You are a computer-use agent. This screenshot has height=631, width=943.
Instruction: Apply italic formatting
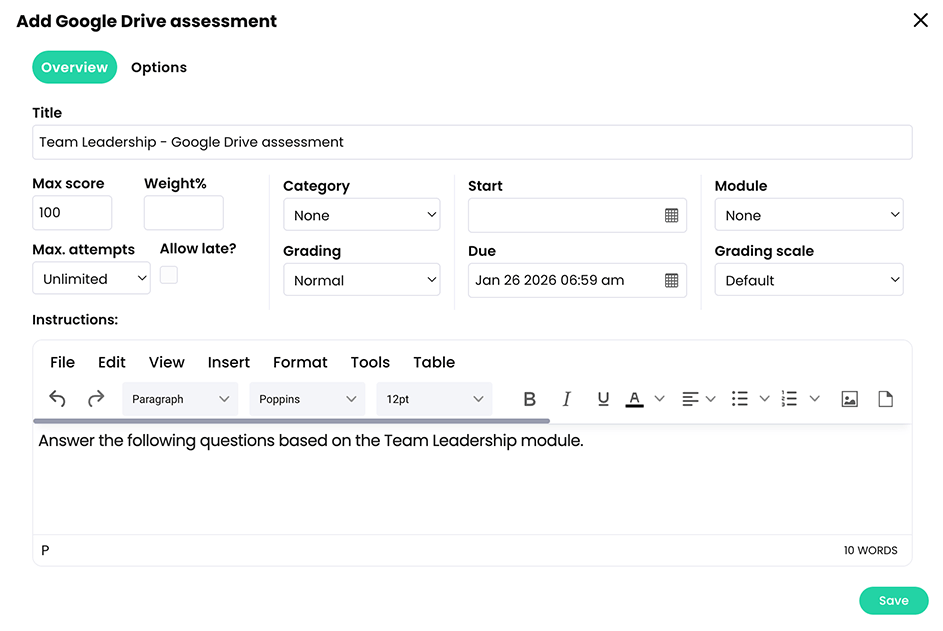point(566,398)
